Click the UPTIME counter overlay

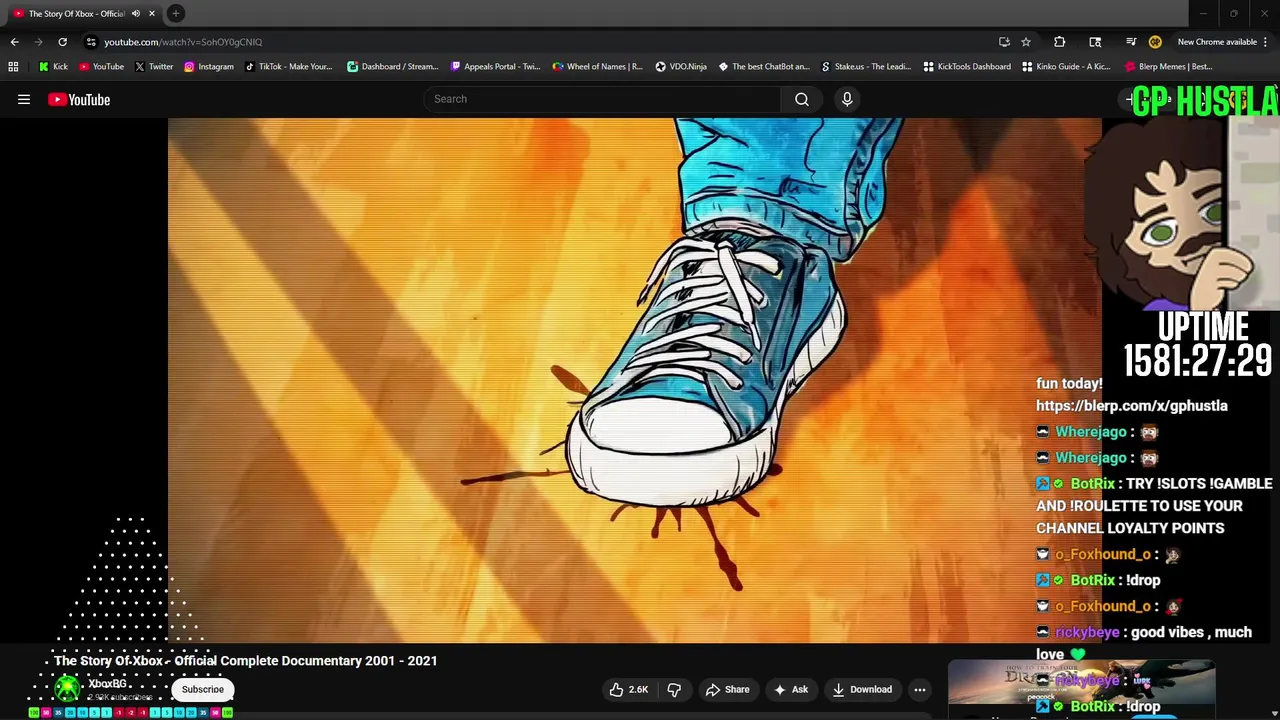(1198, 346)
